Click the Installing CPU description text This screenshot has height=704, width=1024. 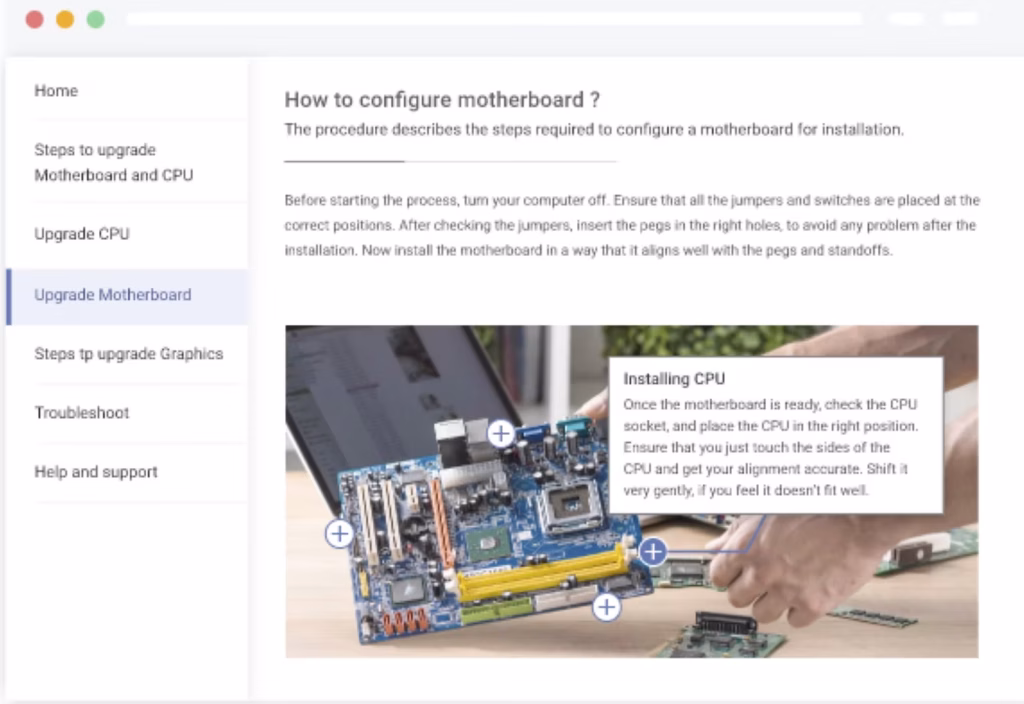(771, 447)
